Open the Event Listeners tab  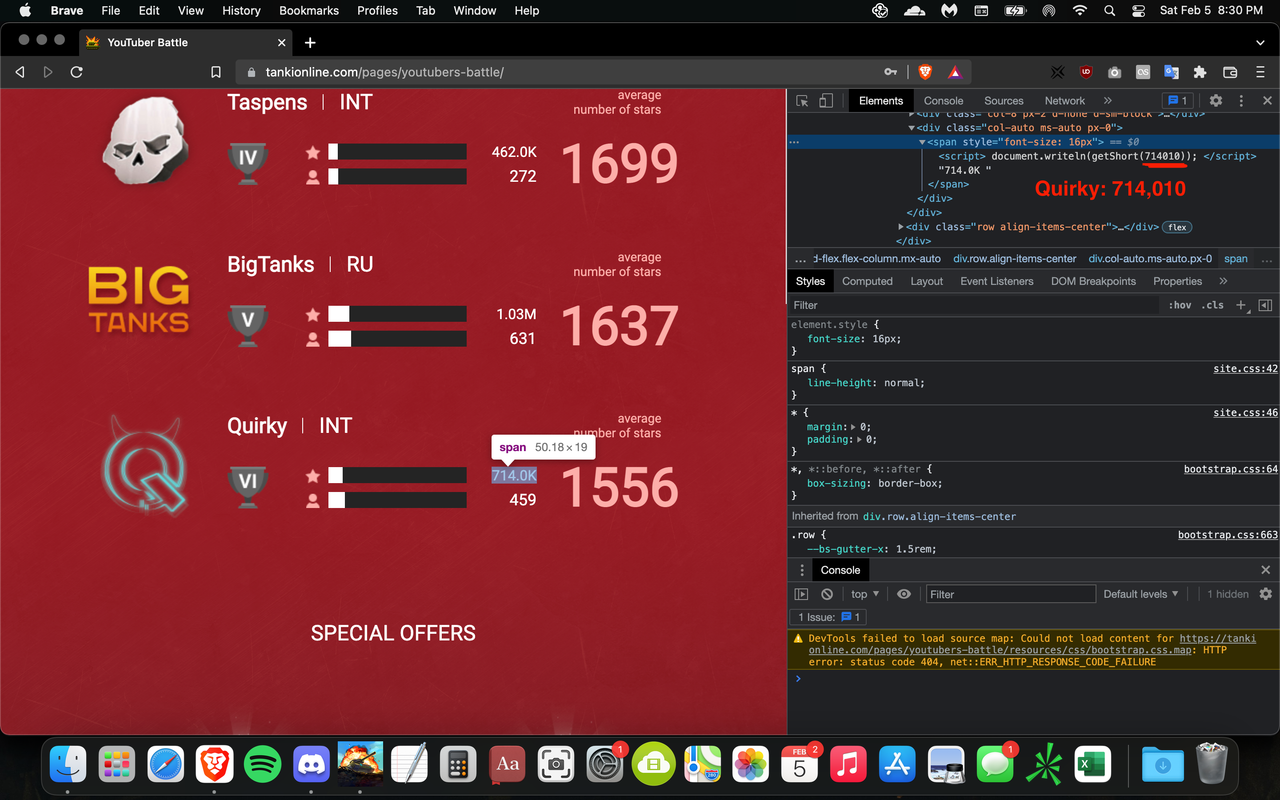coord(997,281)
